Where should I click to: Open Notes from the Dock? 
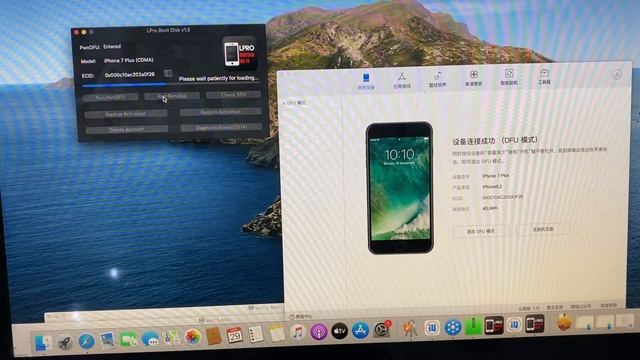(277, 333)
